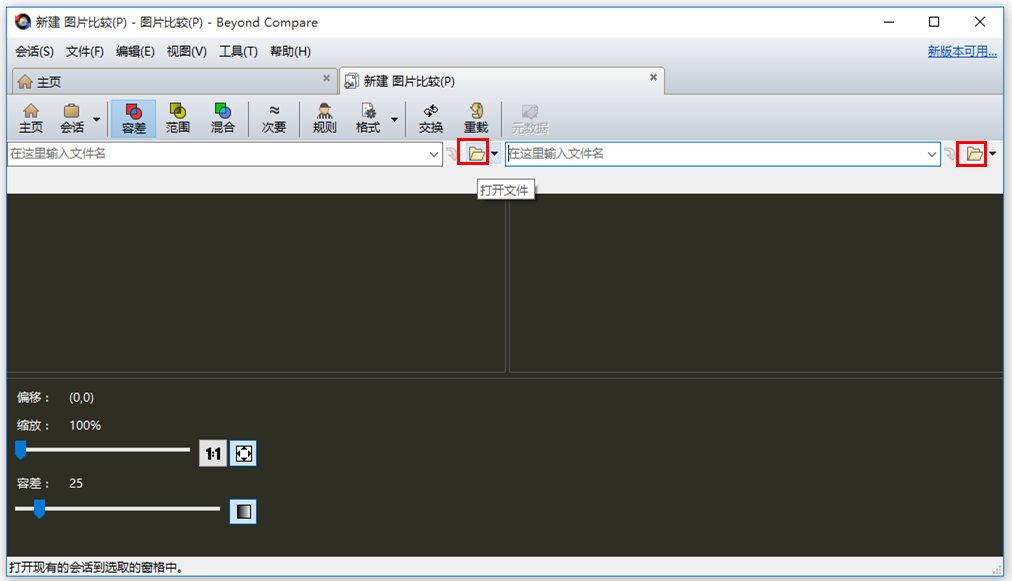This screenshot has width=1012, height=581.
Task: Open the 编辑(E) menu
Action: tap(135, 52)
